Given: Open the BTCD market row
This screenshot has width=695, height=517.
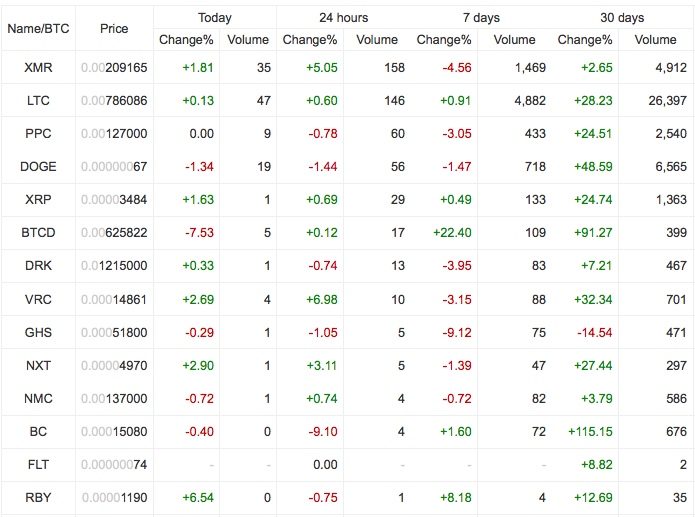Looking at the screenshot, I should [348, 233].
